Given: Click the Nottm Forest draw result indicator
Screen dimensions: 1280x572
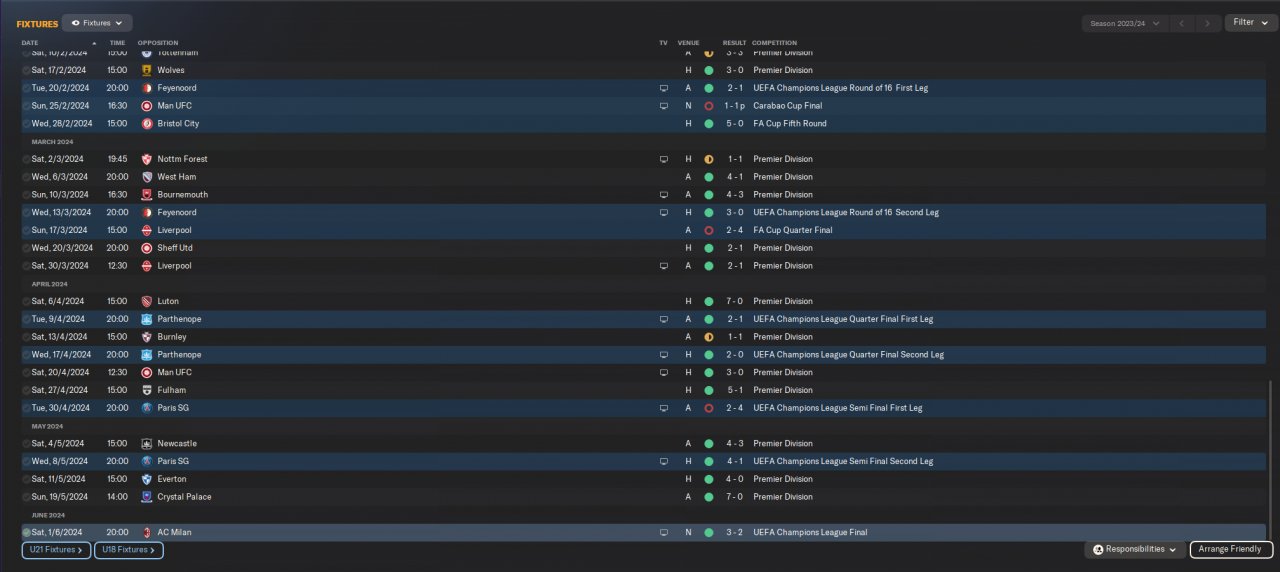Looking at the screenshot, I should pyautogui.click(x=708, y=159).
